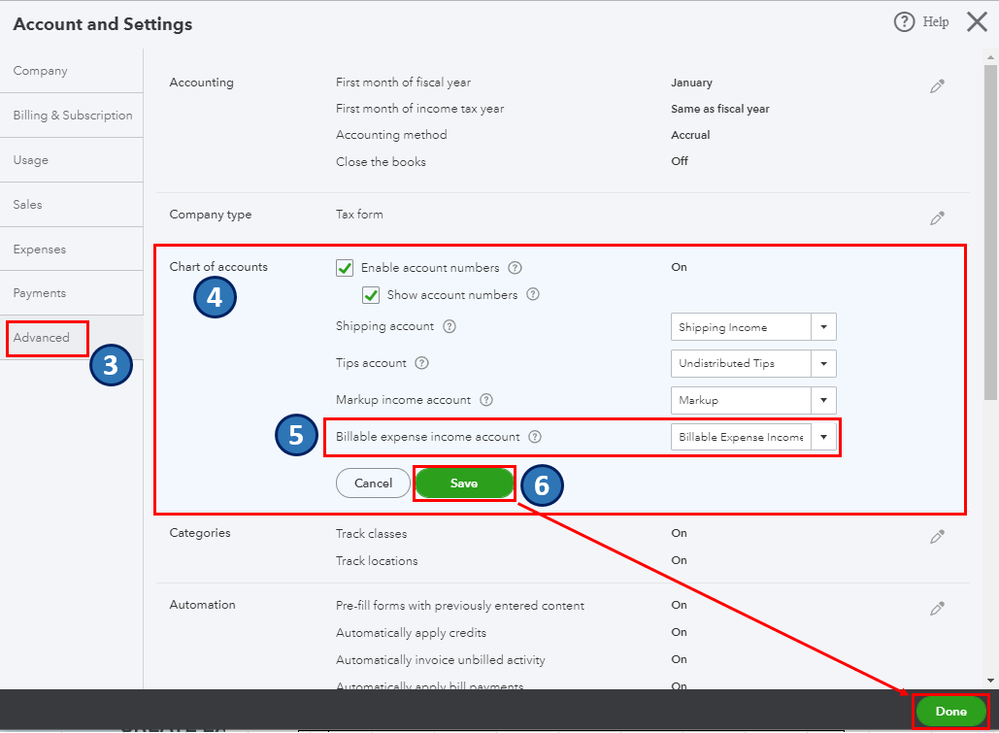Edit Company type using pencil icon
Viewport: 999px width, 733px height.
click(937, 218)
